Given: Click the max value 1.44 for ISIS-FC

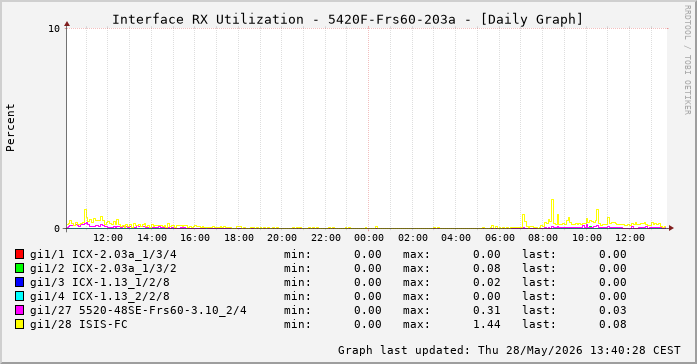Looking at the screenshot, I should click(x=487, y=324).
